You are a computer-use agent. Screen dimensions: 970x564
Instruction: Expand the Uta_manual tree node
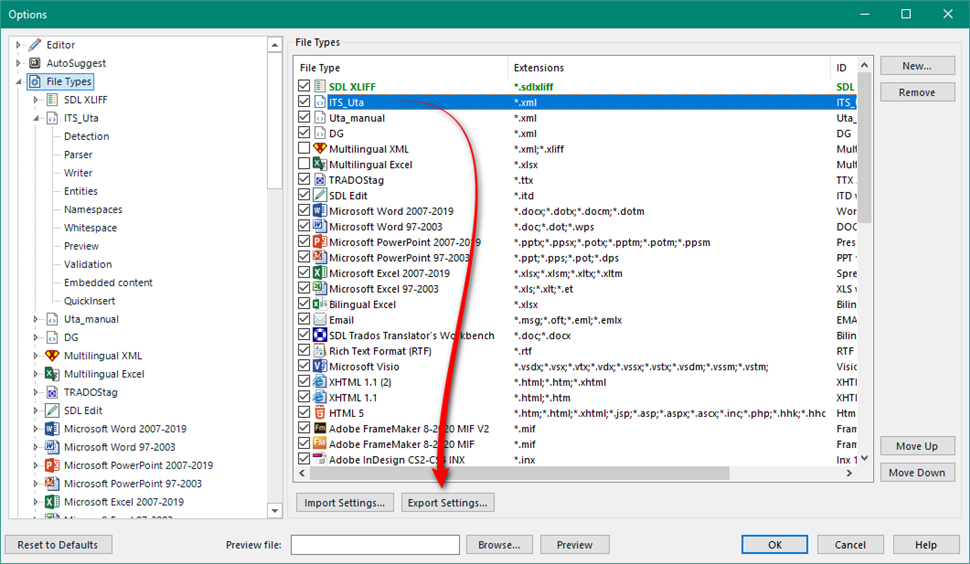tap(35, 319)
